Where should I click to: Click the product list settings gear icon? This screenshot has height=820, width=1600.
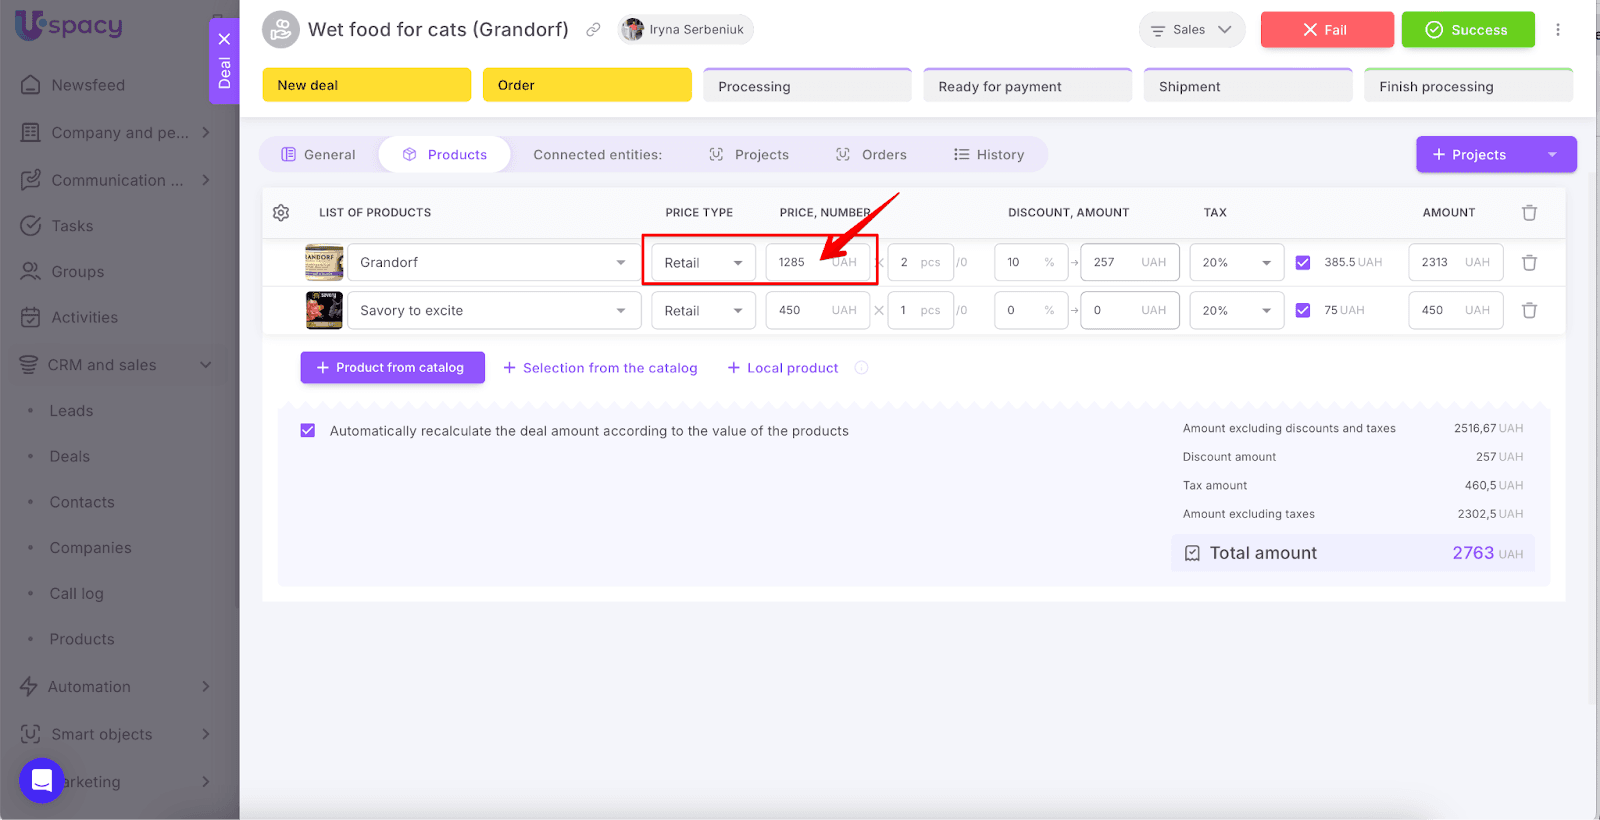click(281, 213)
